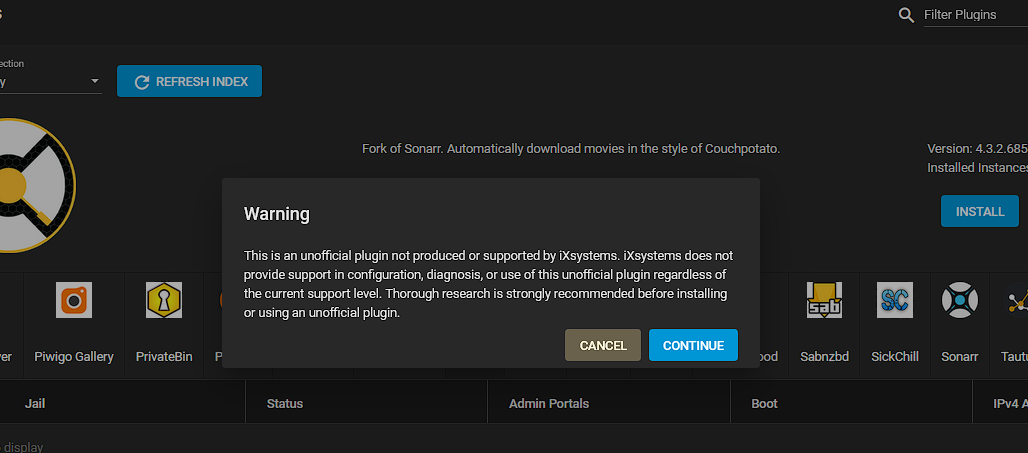The width and height of the screenshot is (1028, 453).
Task: Select the Sonarr plugin icon
Action: 960,300
